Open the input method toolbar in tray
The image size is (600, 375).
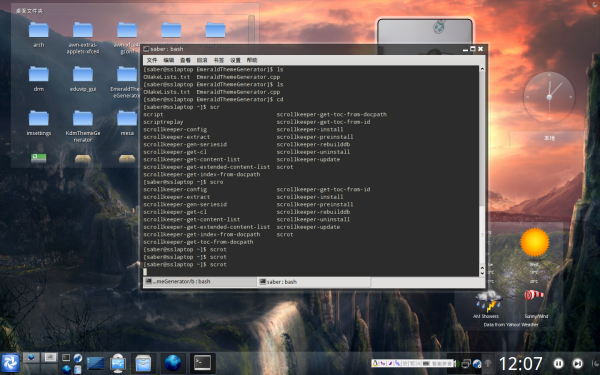point(413,364)
